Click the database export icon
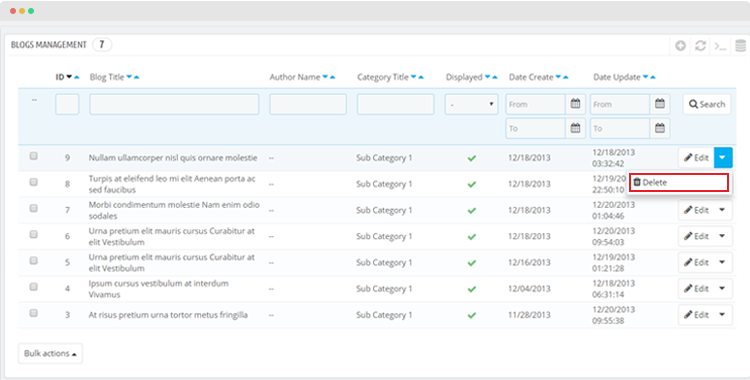This screenshot has width=750, height=380. coord(740,45)
